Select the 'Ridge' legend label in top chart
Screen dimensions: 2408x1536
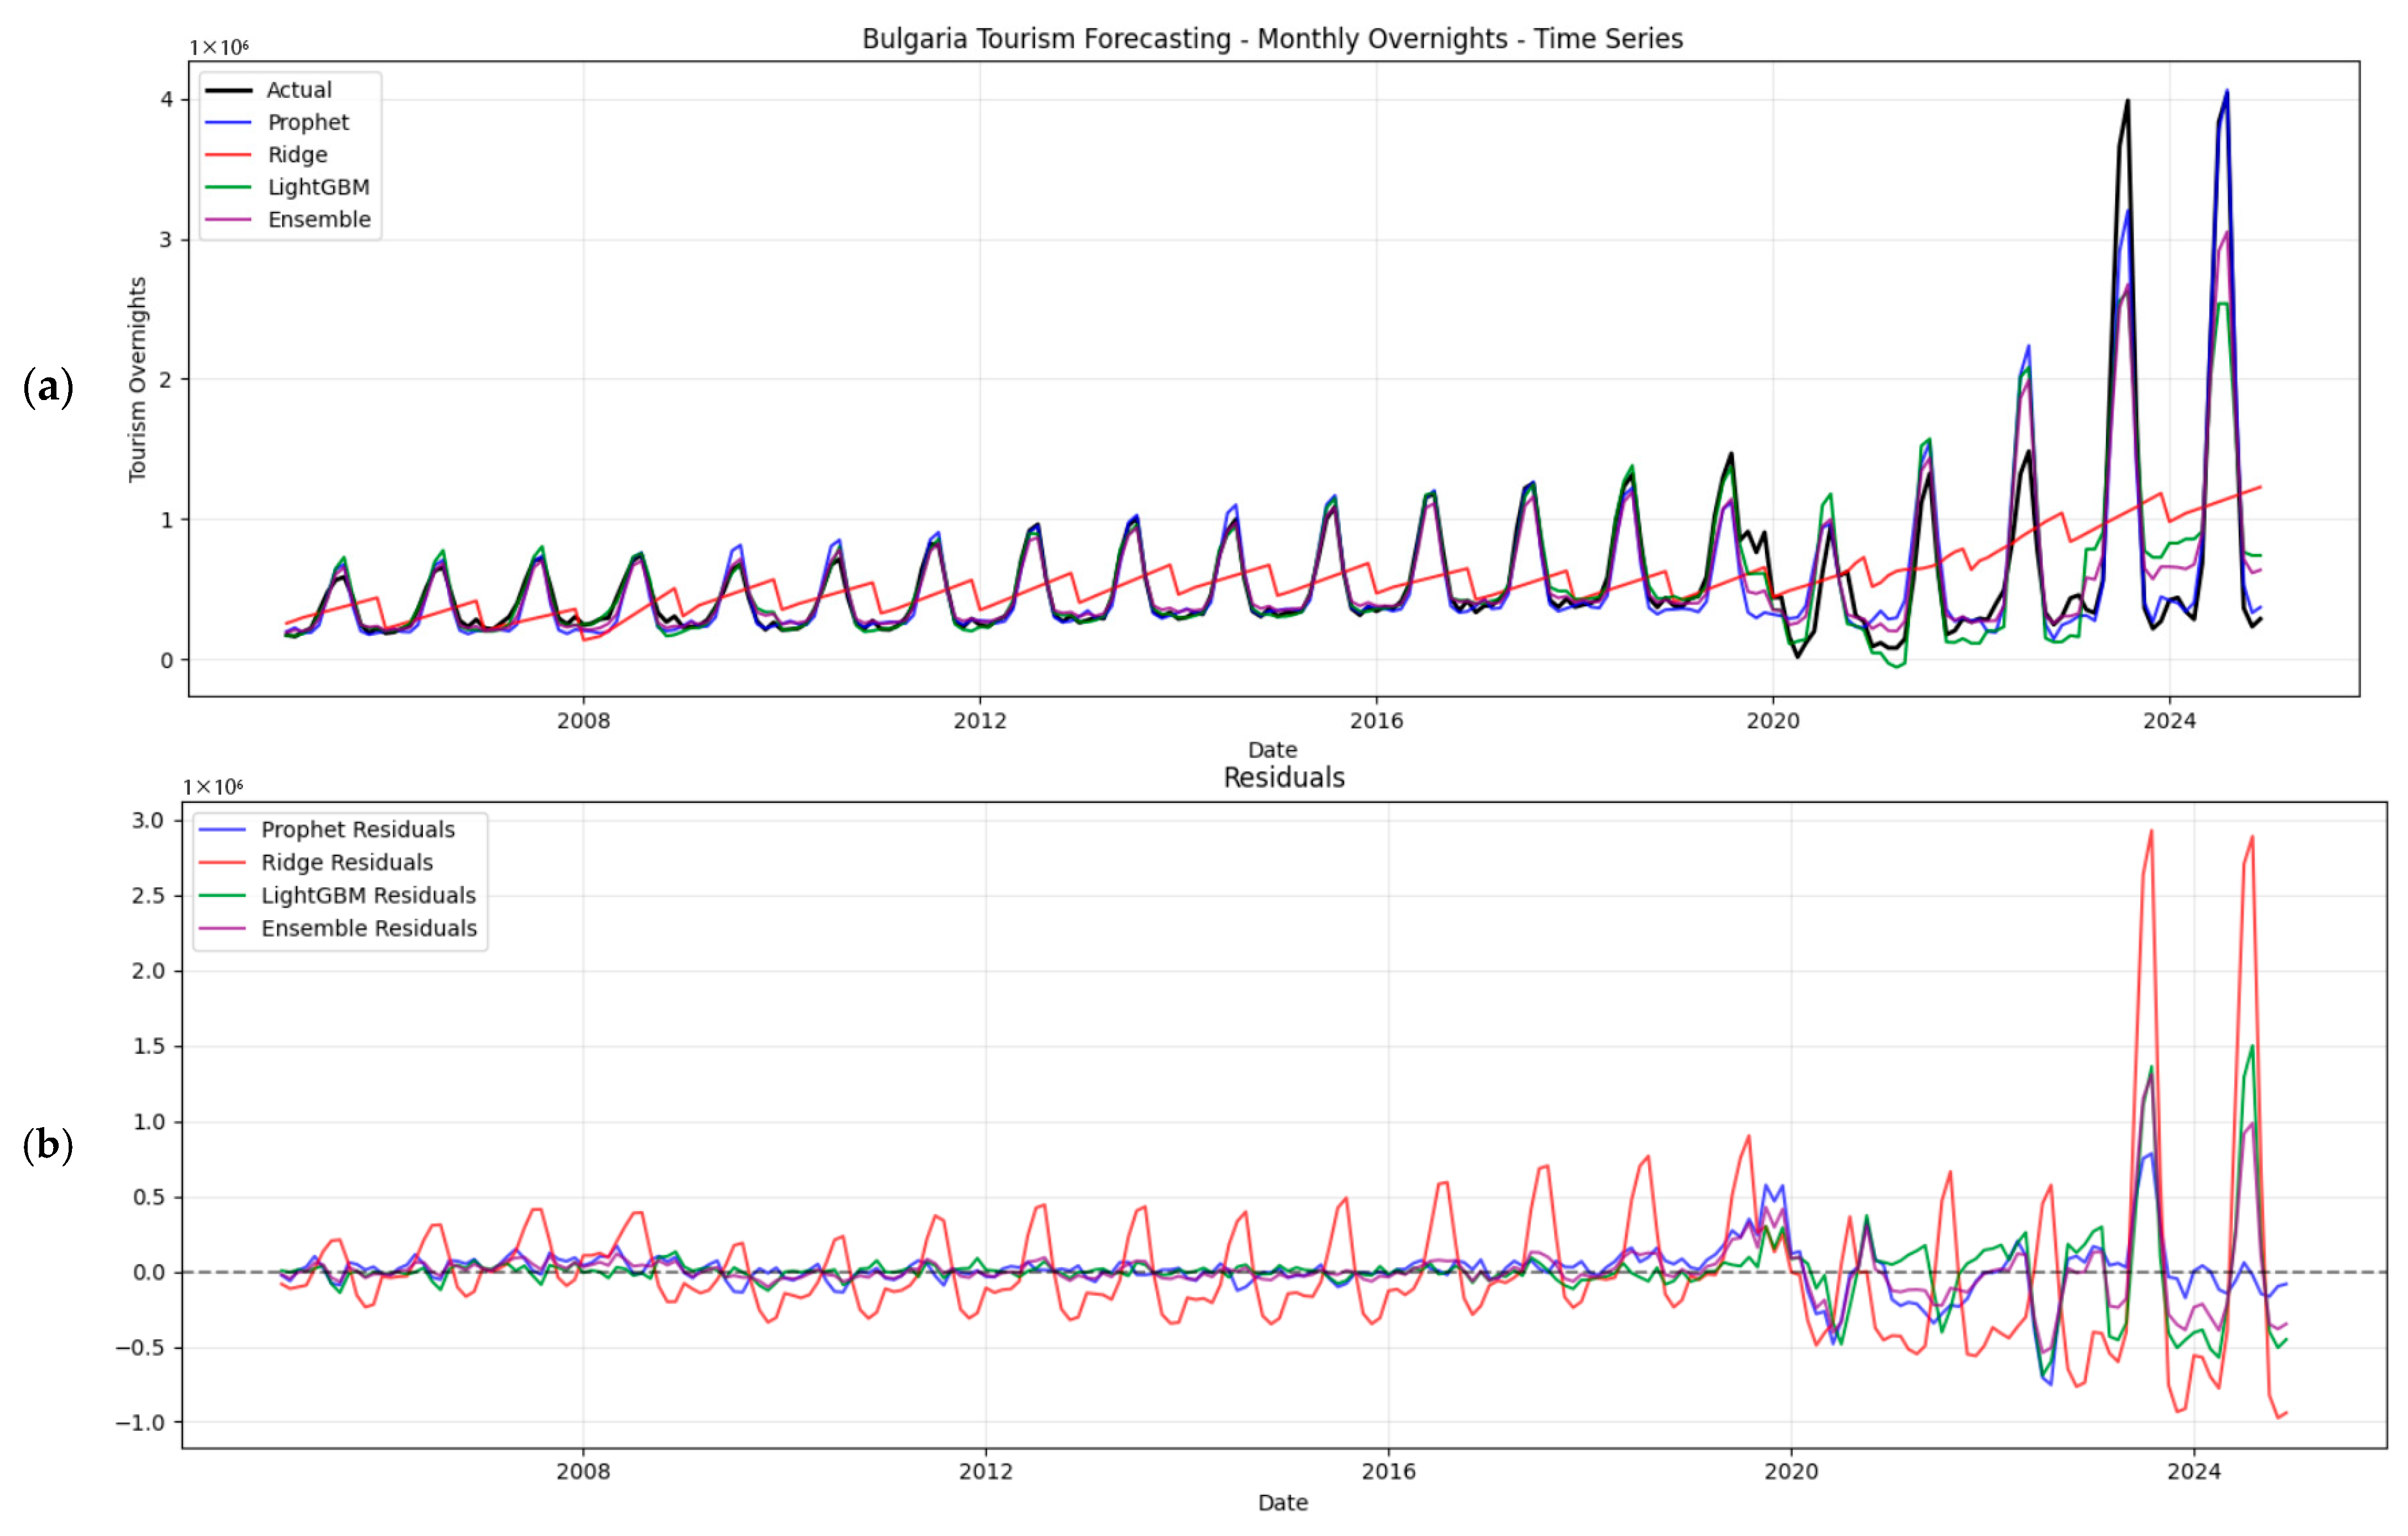pos(297,155)
